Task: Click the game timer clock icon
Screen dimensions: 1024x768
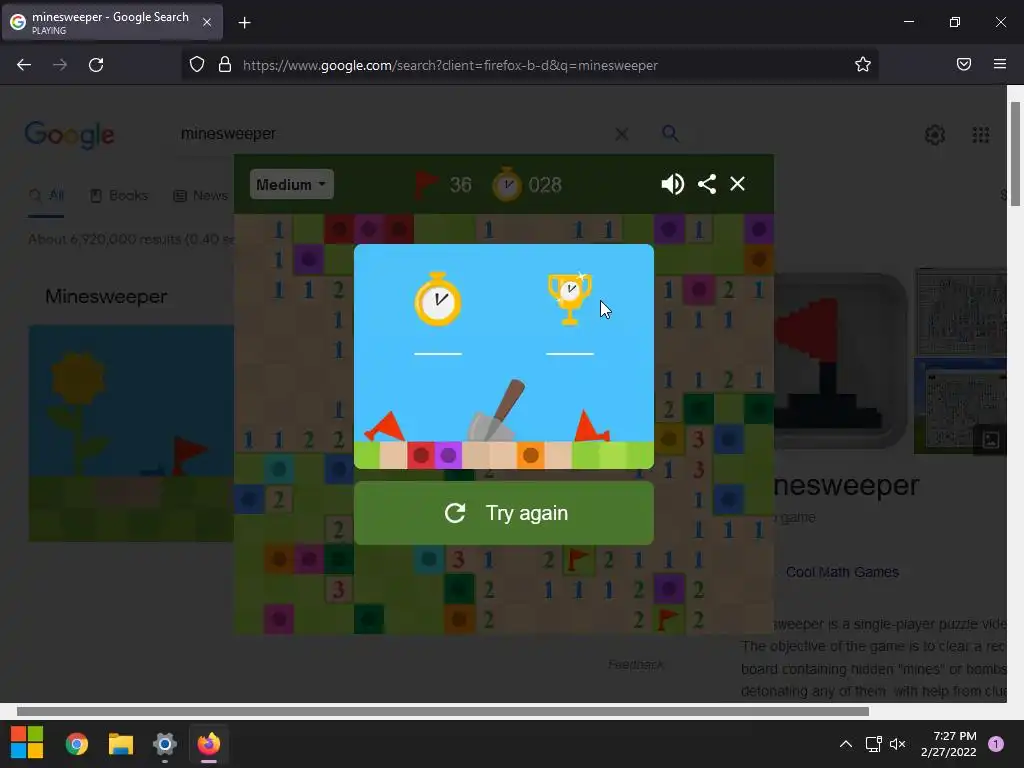Action: pos(507,185)
